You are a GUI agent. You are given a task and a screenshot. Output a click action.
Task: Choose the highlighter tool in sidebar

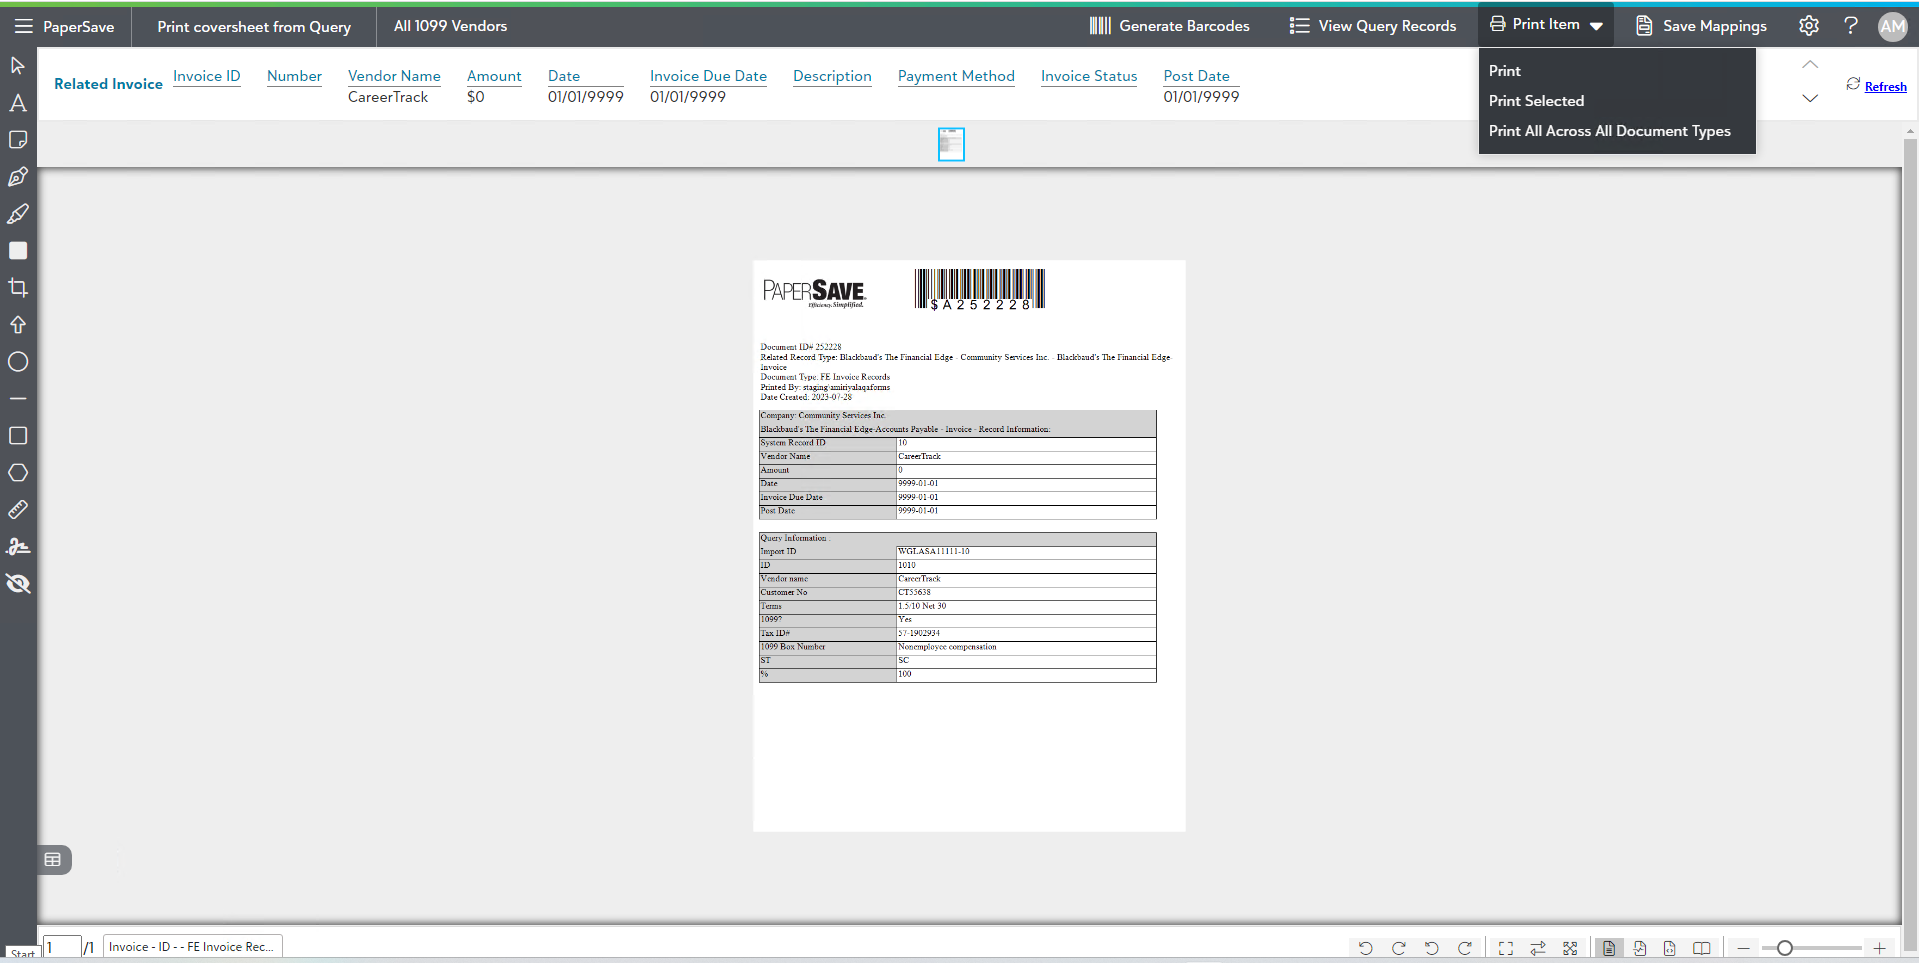(x=18, y=214)
